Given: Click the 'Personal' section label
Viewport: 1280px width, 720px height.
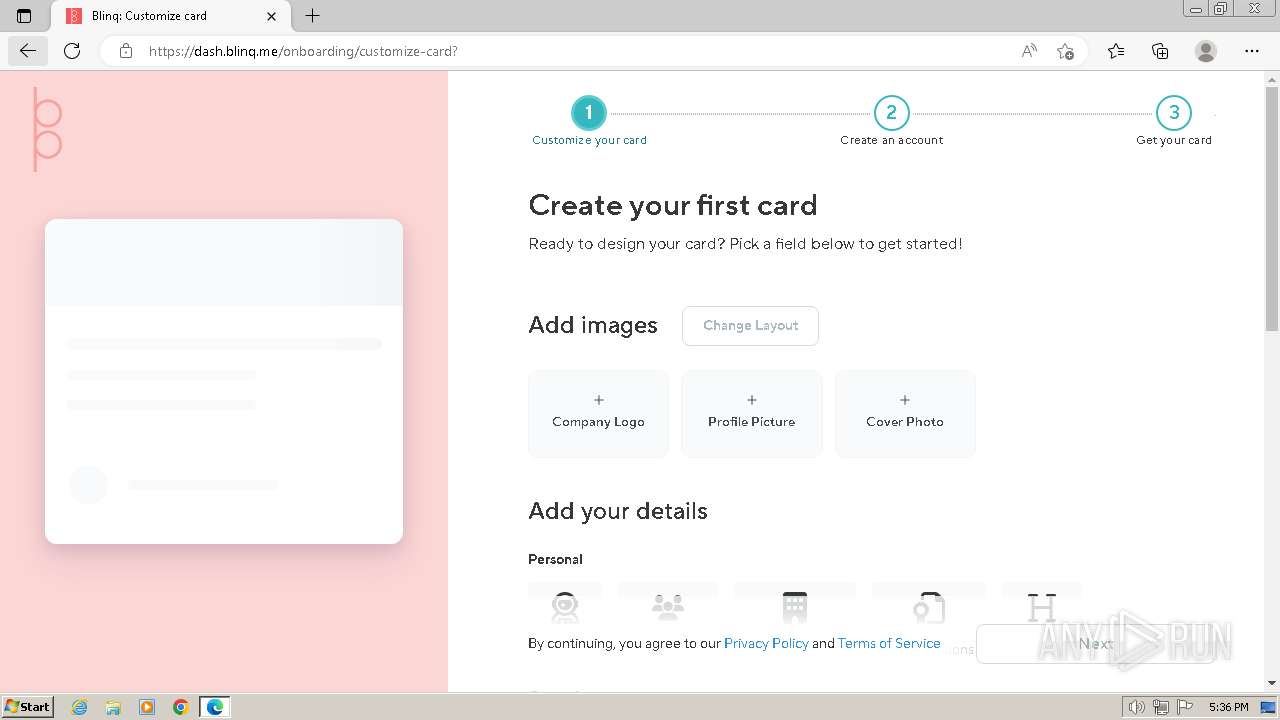Looking at the screenshot, I should point(555,559).
